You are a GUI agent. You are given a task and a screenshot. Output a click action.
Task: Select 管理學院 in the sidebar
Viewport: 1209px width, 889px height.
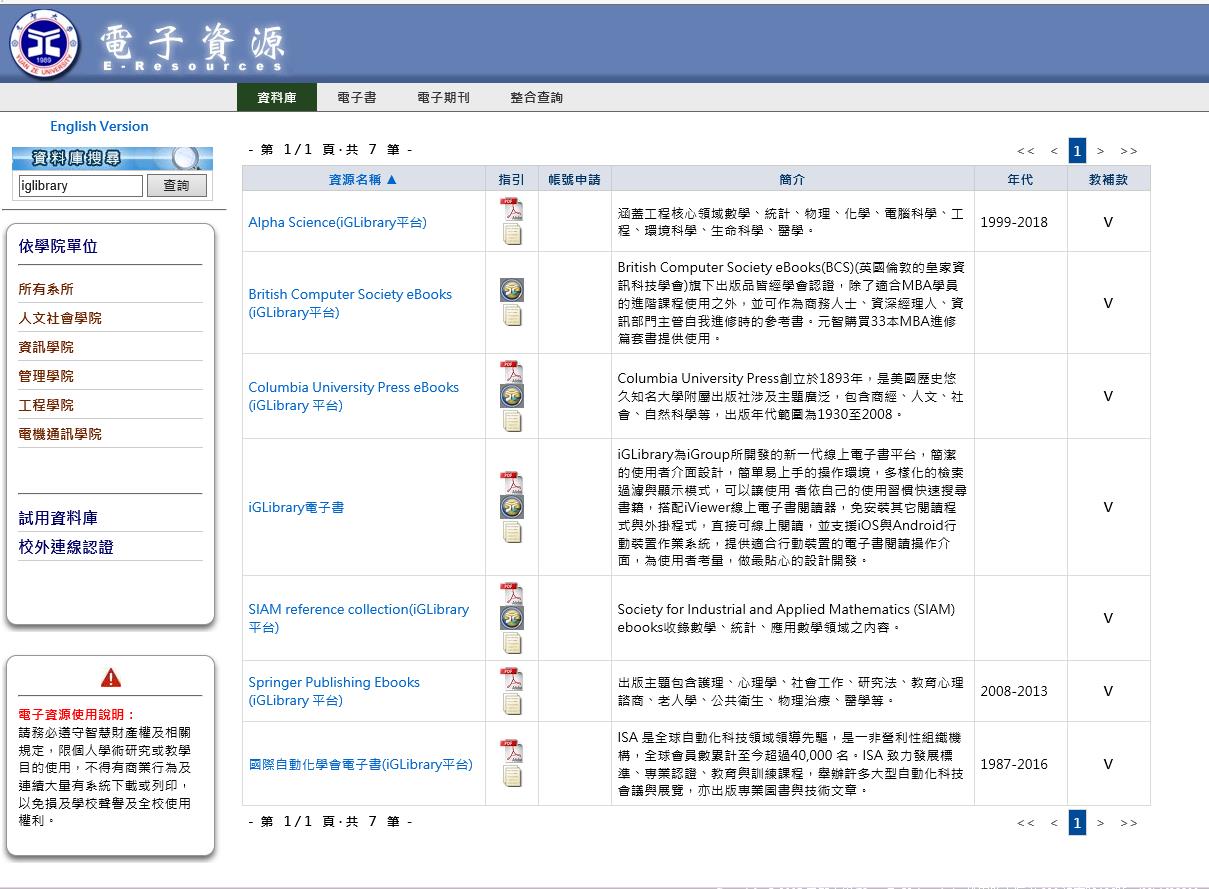(x=46, y=376)
